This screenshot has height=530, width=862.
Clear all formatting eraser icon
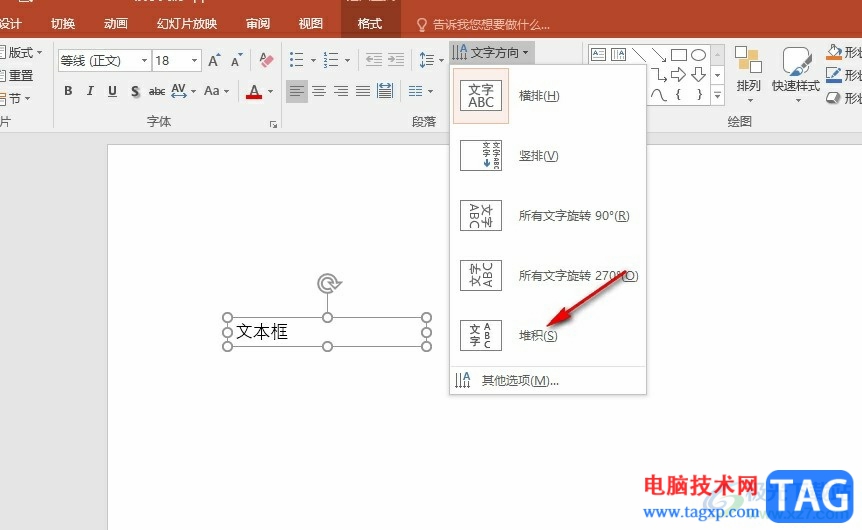click(x=266, y=60)
